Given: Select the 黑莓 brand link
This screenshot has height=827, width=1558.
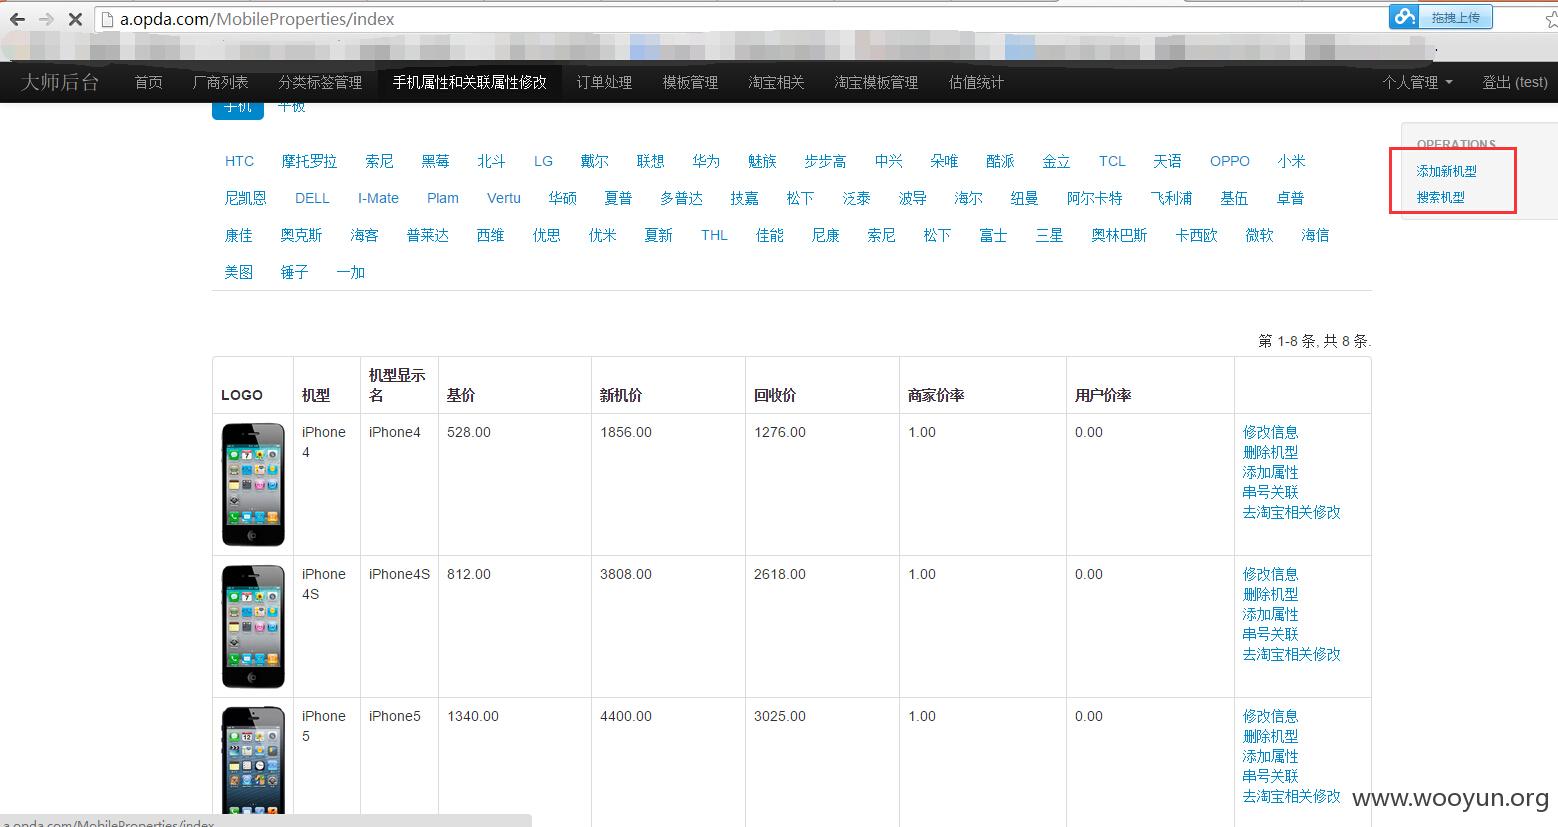Looking at the screenshot, I should (x=435, y=161).
